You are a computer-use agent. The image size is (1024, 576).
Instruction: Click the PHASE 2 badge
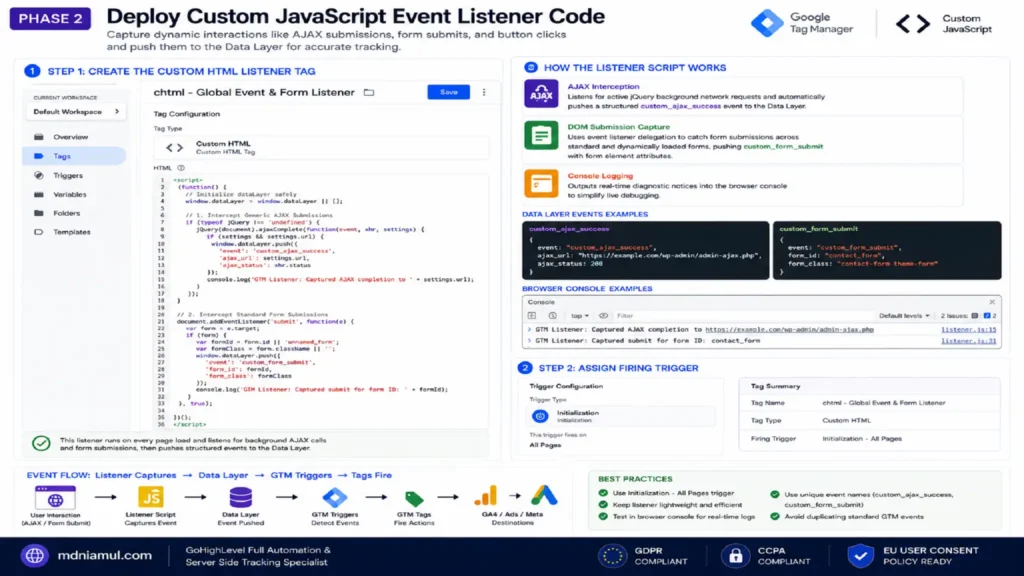coord(50,18)
